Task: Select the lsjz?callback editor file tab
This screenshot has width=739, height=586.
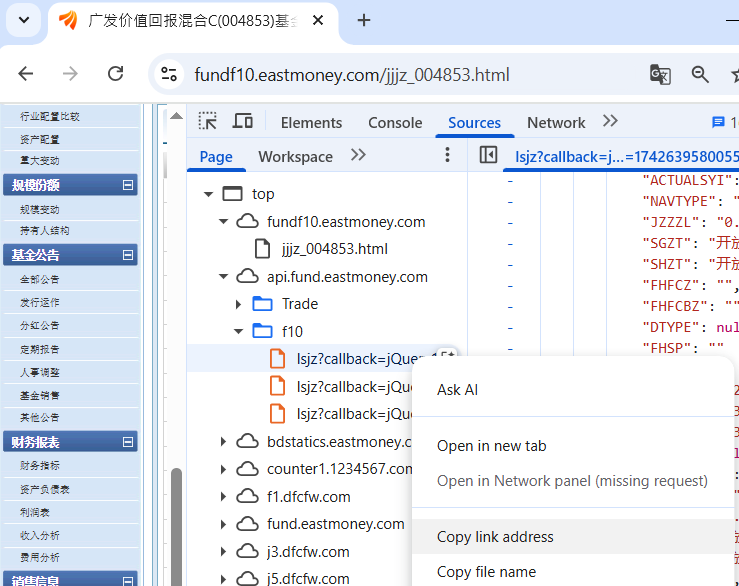Action: tap(626, 157)
